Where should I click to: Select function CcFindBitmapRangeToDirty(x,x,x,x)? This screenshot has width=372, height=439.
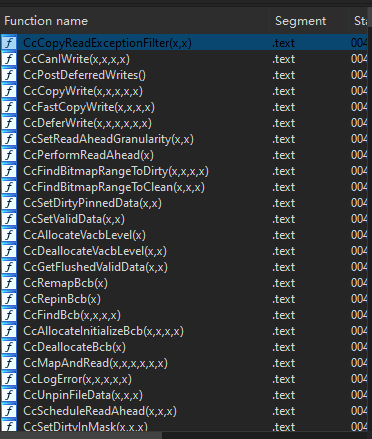tap(116, 171)
